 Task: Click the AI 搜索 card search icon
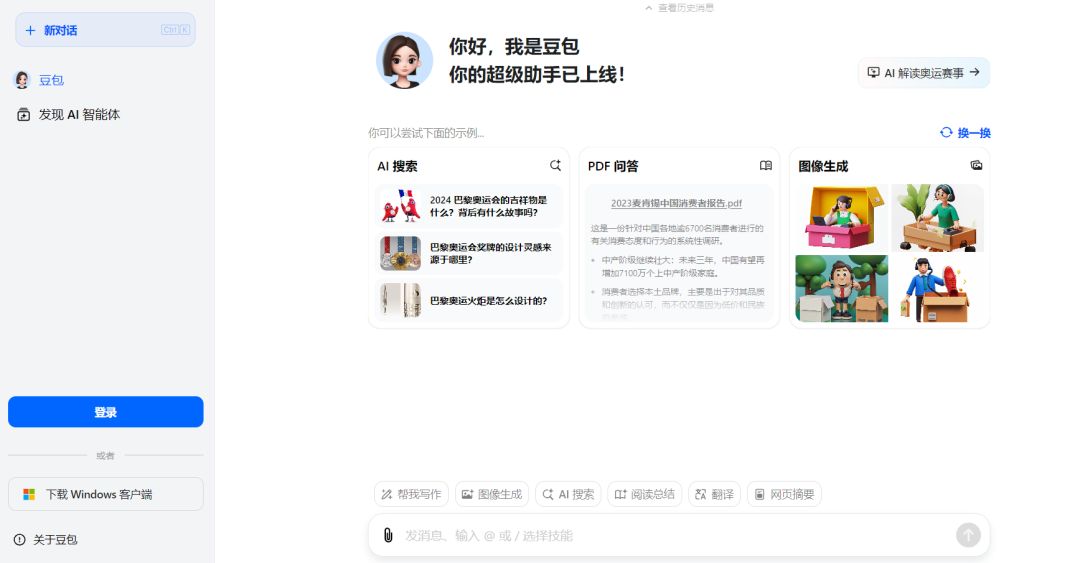[x=555, y=165]
